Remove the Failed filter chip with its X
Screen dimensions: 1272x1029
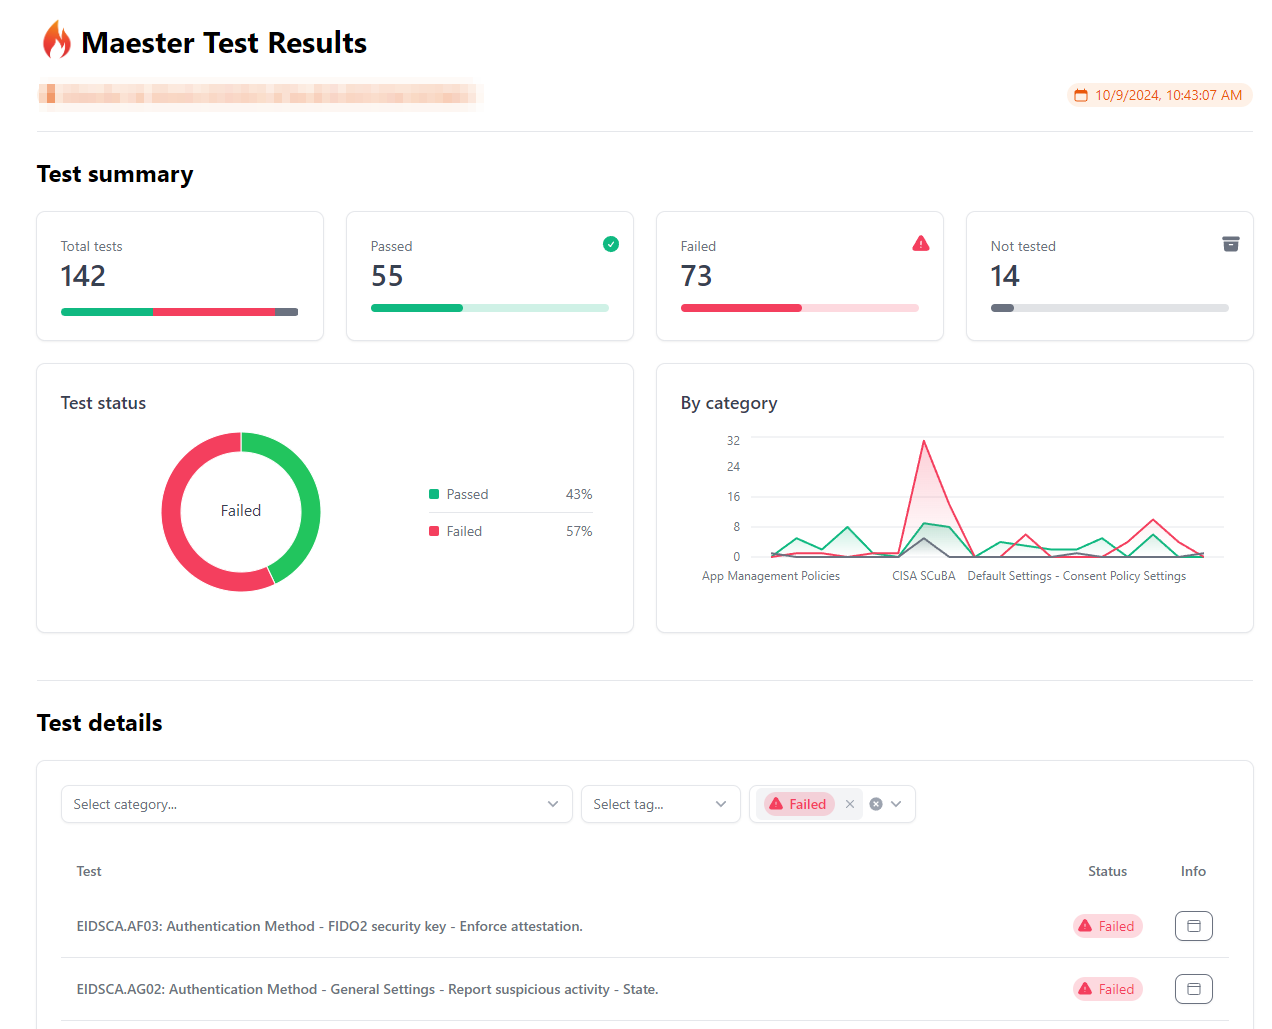click(849, 804)
